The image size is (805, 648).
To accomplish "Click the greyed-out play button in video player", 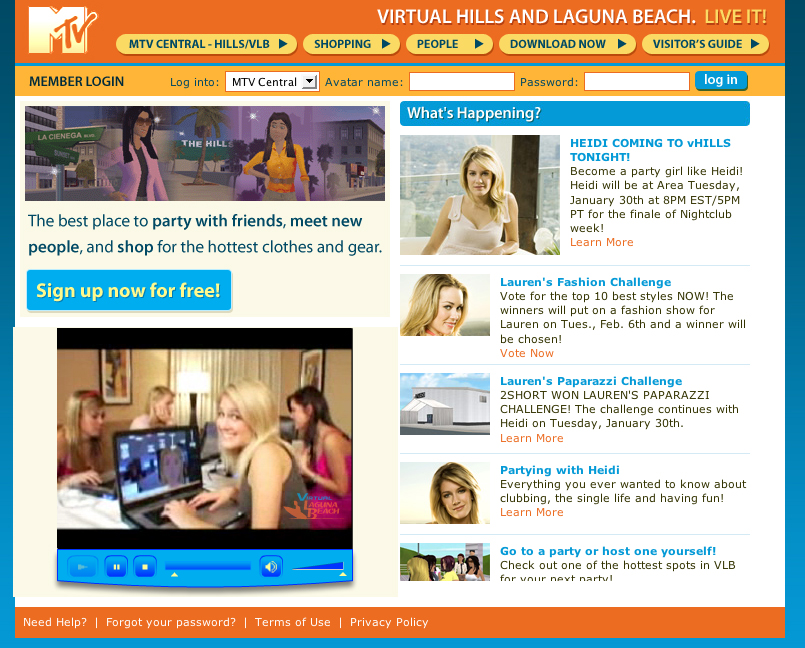I will point(82,567).
